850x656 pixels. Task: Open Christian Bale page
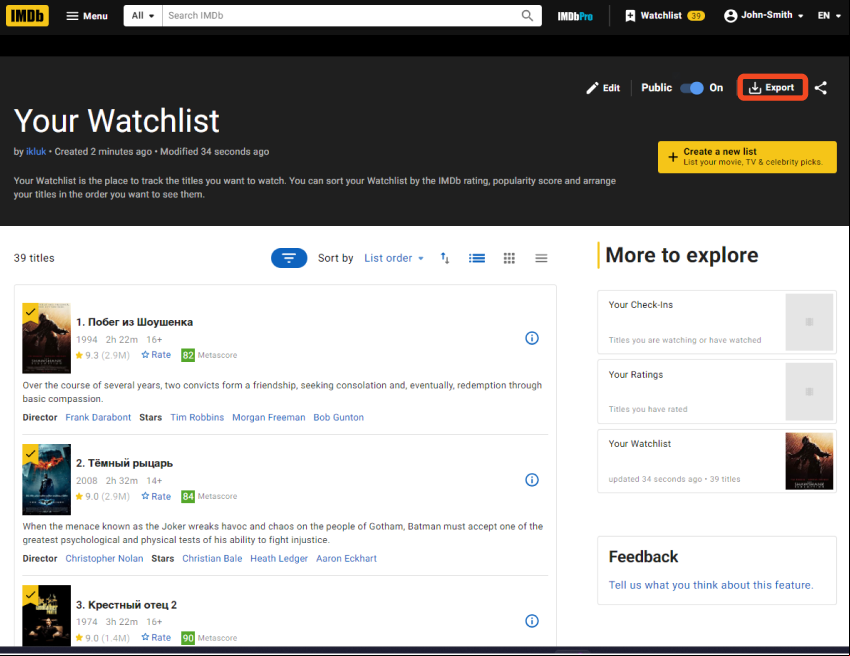tap(212, 558)
